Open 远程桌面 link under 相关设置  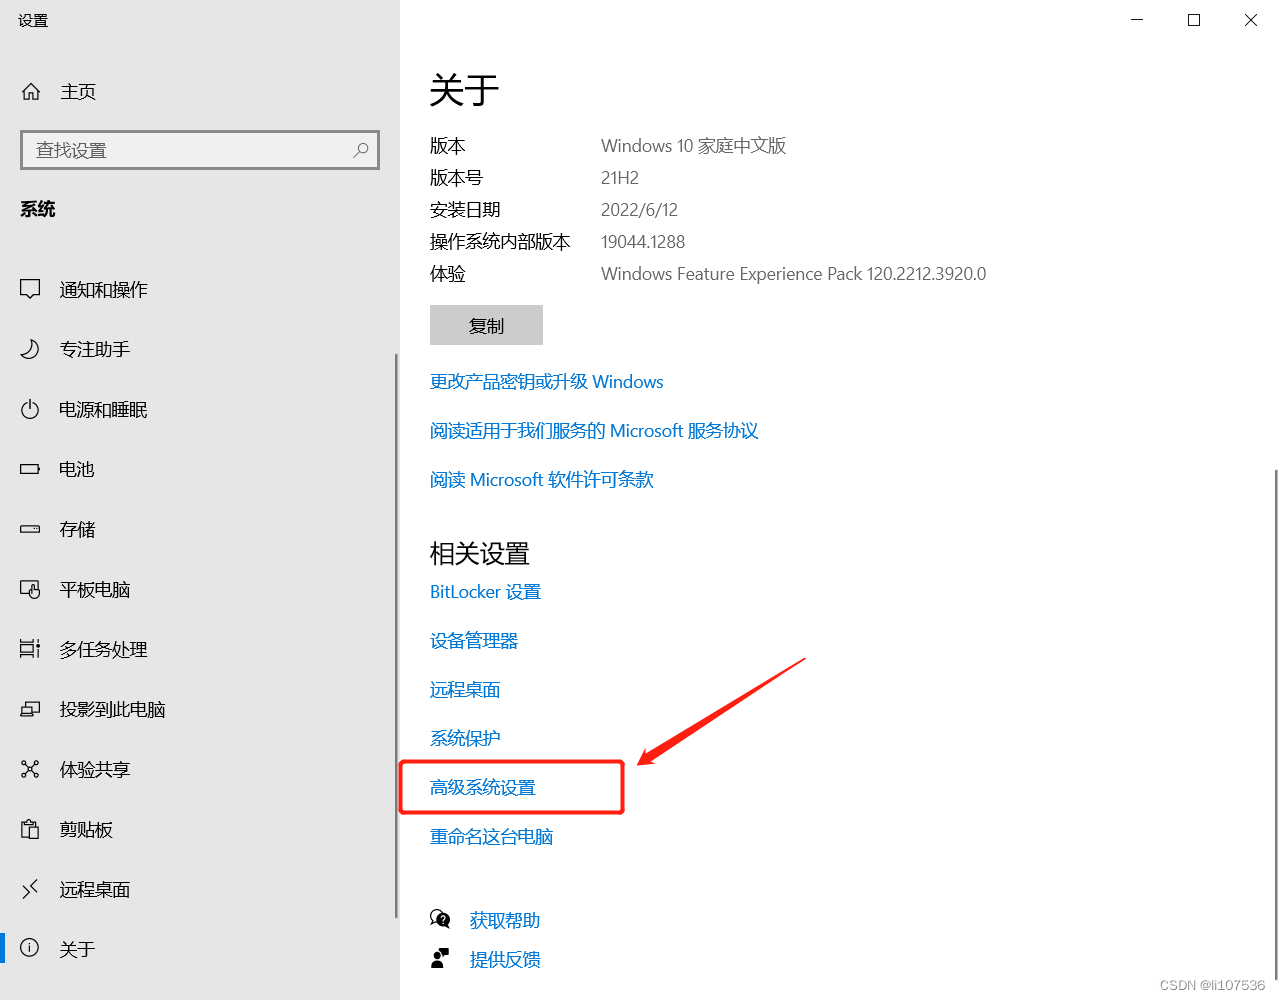click(x=465, y=690)
